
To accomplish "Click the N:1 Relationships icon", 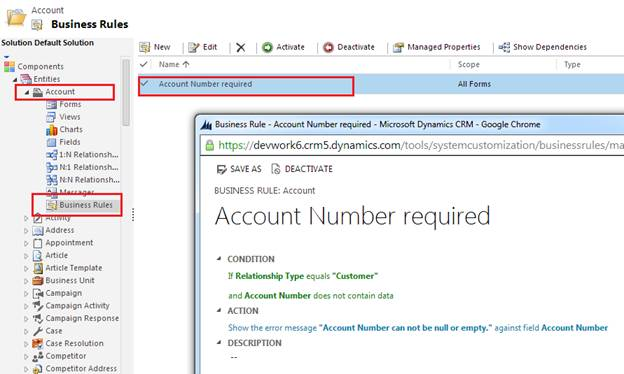I will [52, 168].
